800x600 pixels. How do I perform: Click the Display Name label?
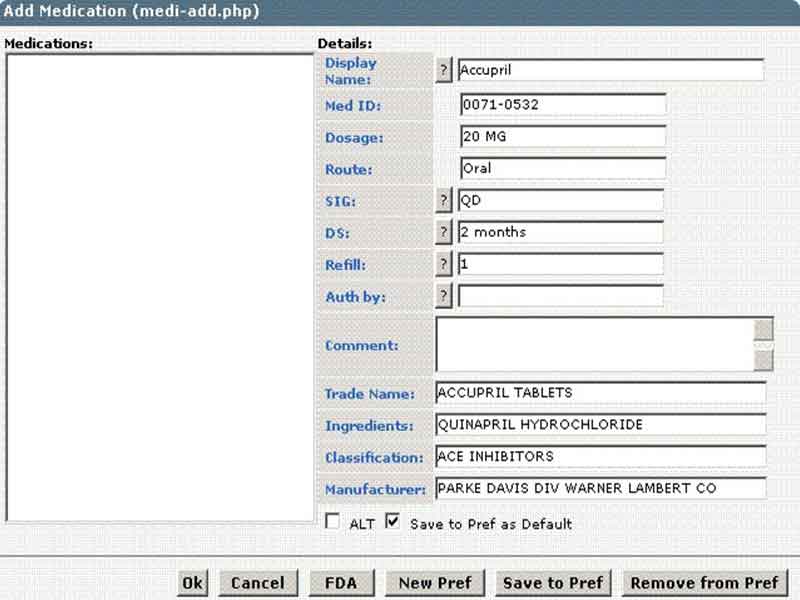tap(351, 71)
